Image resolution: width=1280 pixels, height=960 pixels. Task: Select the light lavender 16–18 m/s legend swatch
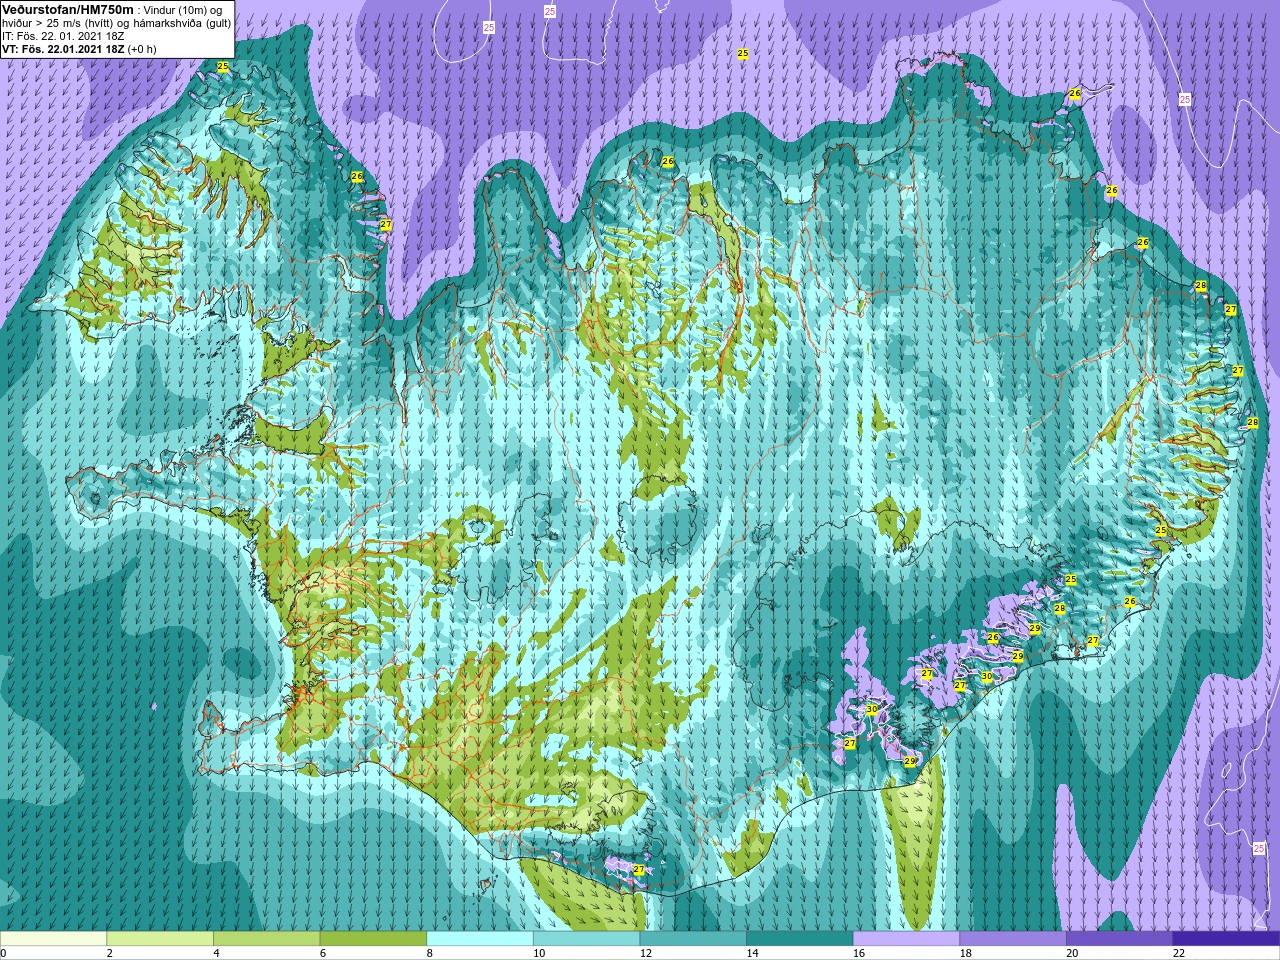coord(906,939)
